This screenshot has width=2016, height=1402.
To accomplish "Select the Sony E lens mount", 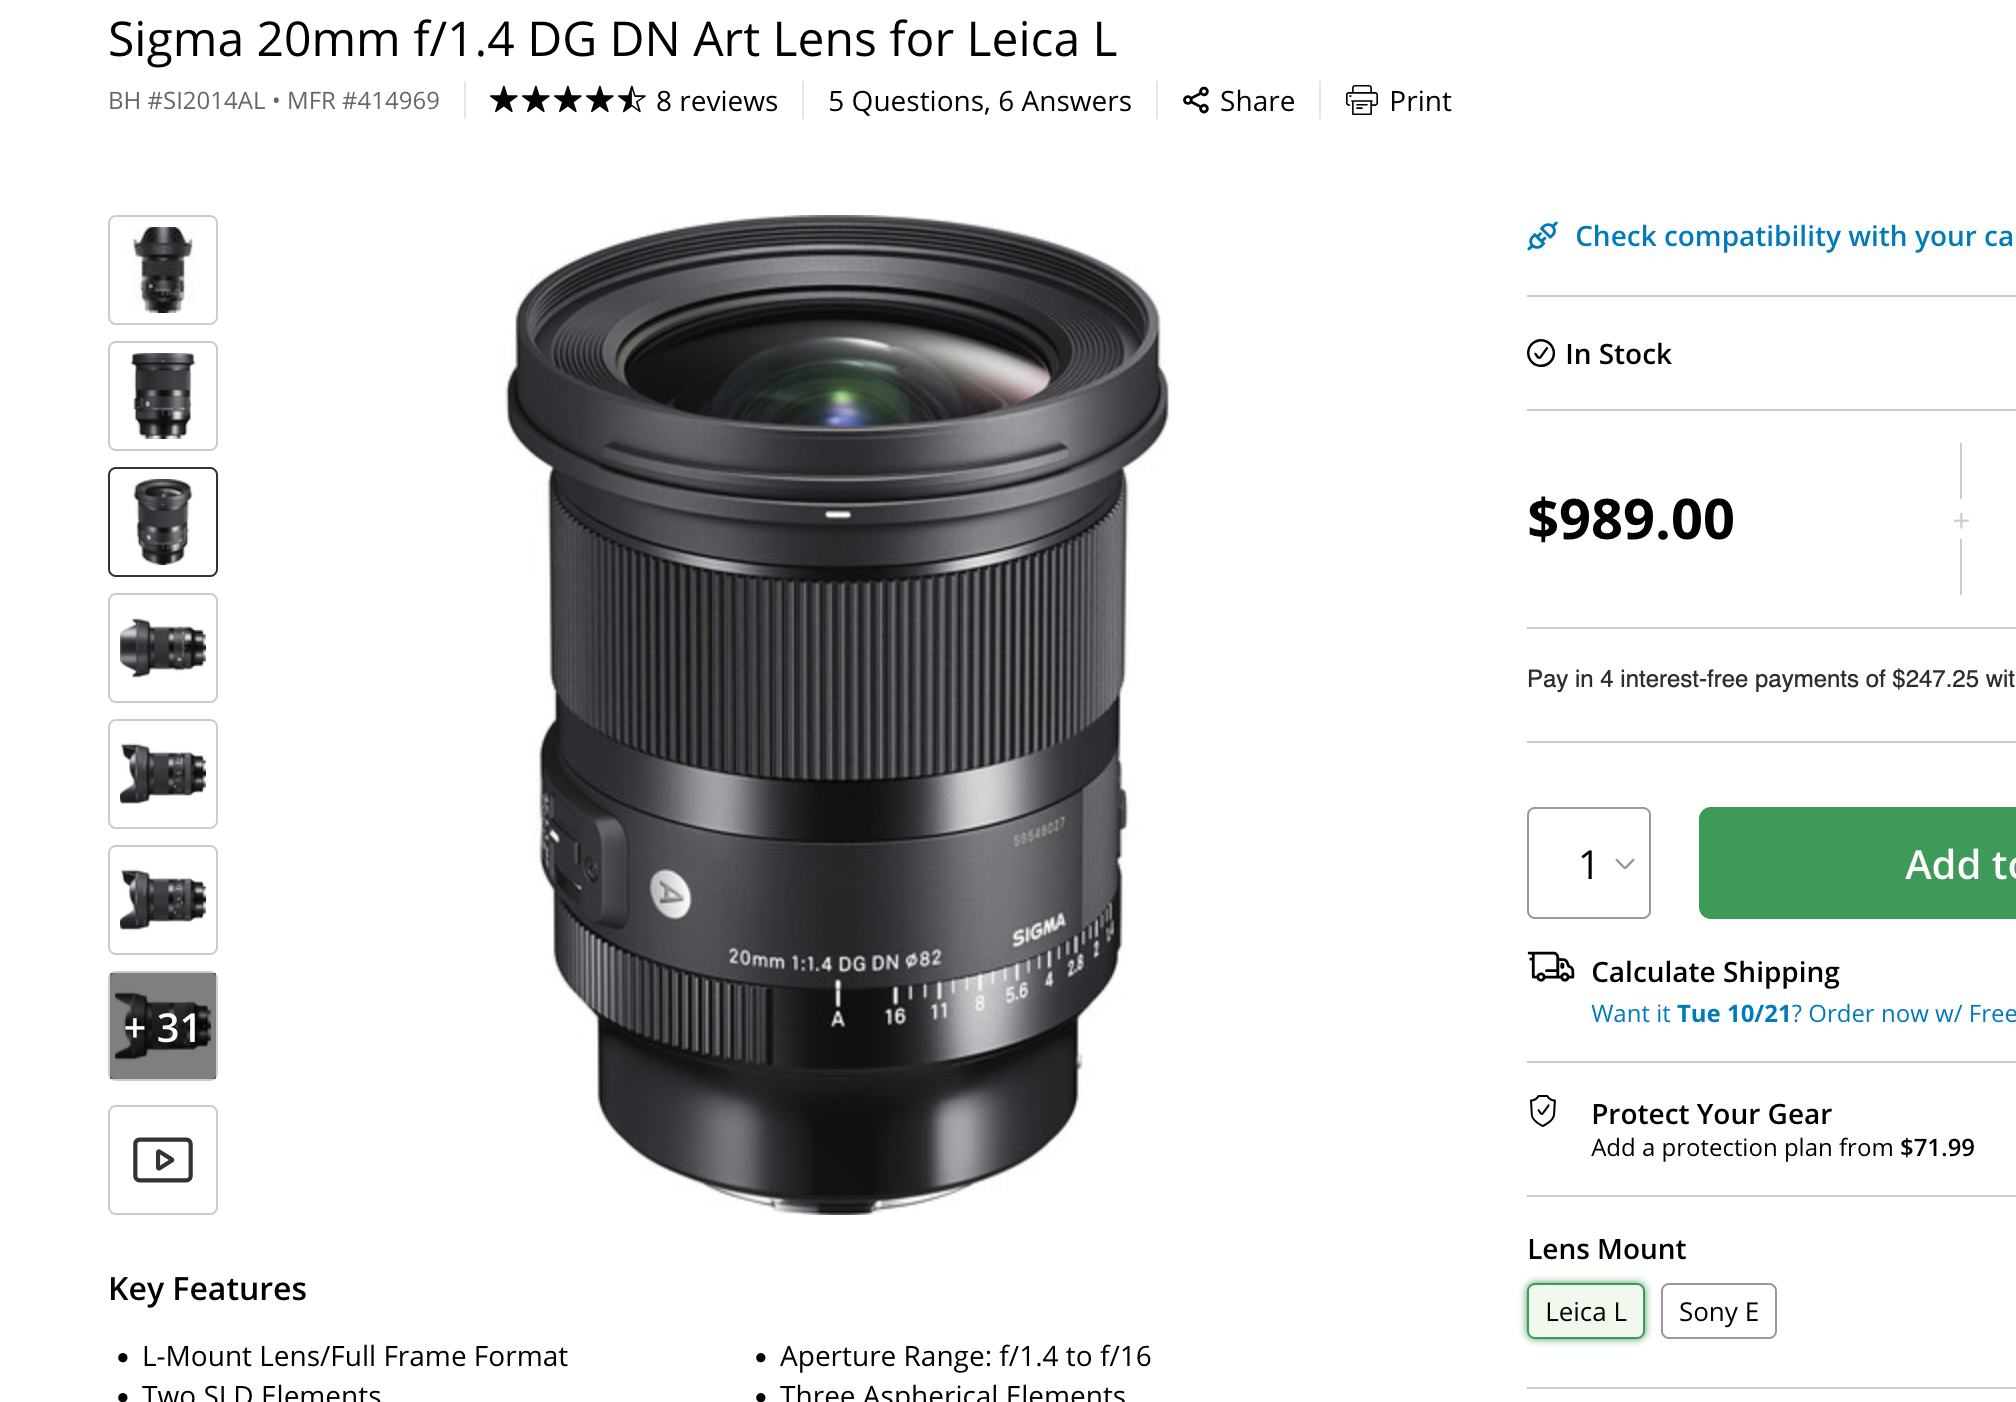I will coord(1718,1311).
